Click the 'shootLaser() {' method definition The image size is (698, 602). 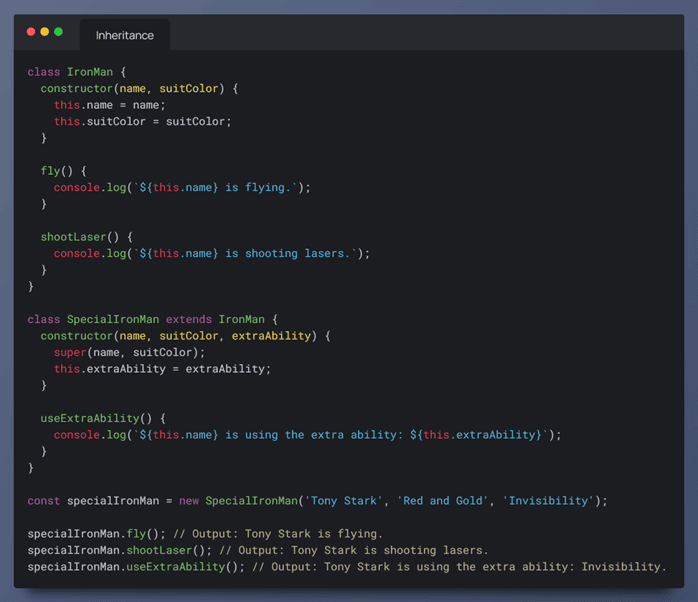pos(87,237)
